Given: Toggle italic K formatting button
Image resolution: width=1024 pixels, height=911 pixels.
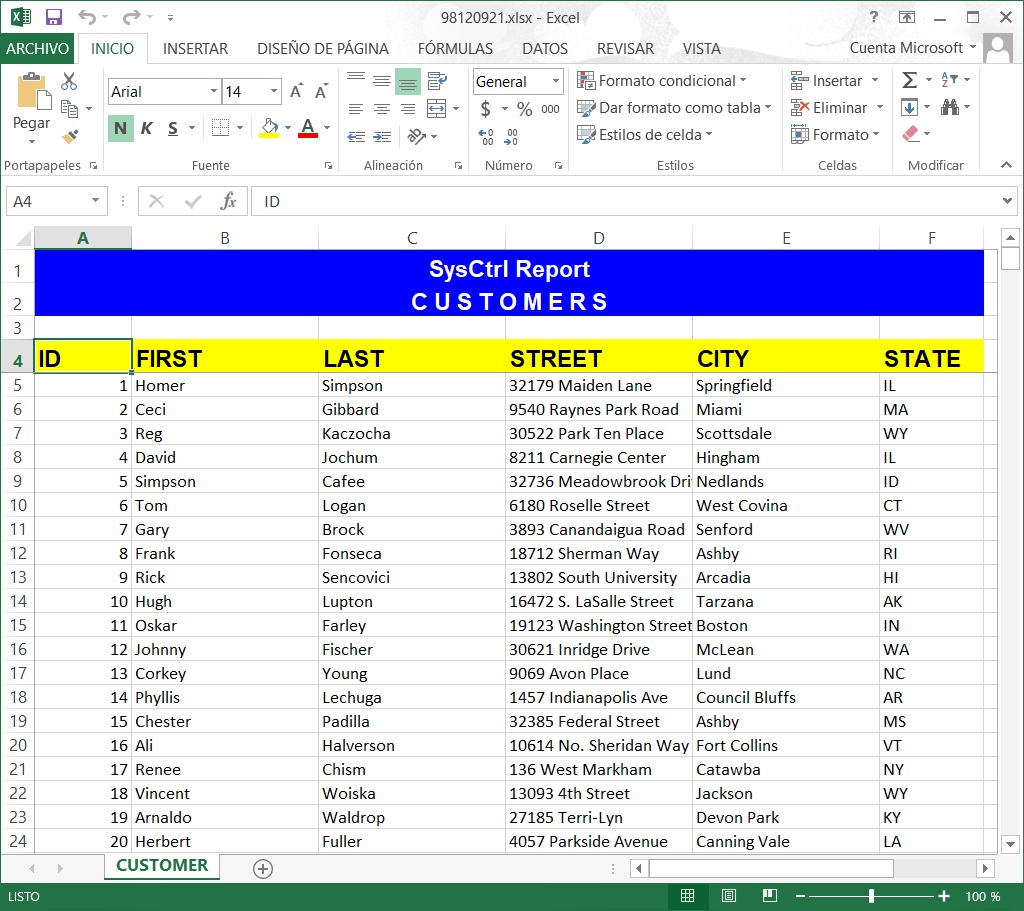Looking at the screenshot, I should pyautogui.click(x=147, y=128).
